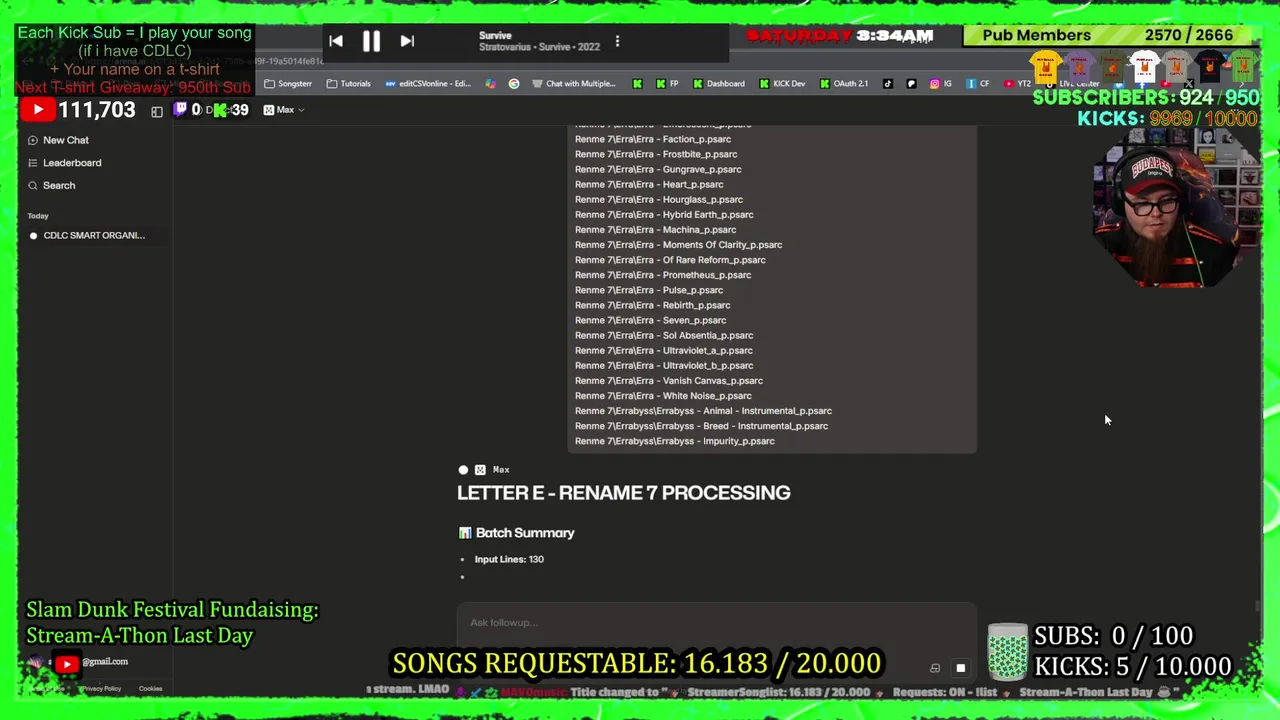The width and height of the screenshot is (1280, 720).
Task: Select the Erra - White Noise_p.psarc line
Action: pos(663,395)
